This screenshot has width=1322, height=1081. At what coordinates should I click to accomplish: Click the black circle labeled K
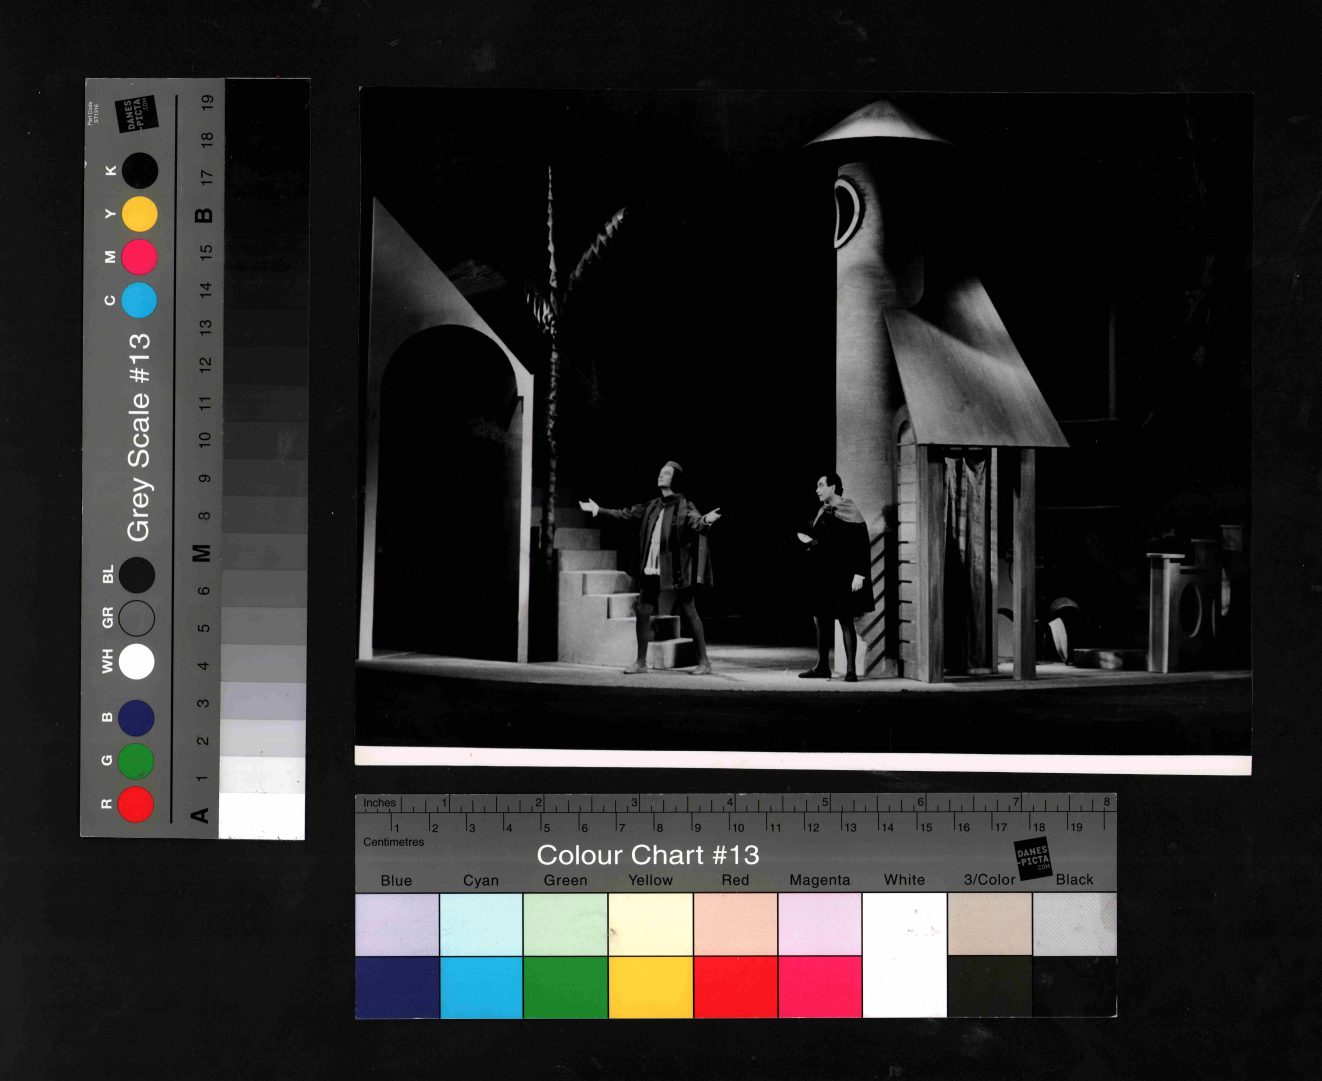[140, 171]
